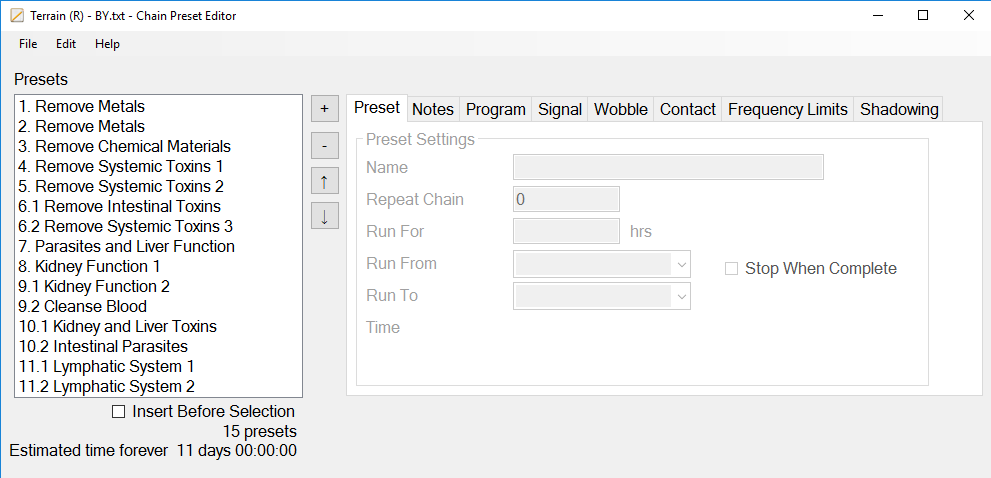The width and height of the screenshot is (991, 478).
Task: Move preset up with the up arrow
Action: click(324, 181)
